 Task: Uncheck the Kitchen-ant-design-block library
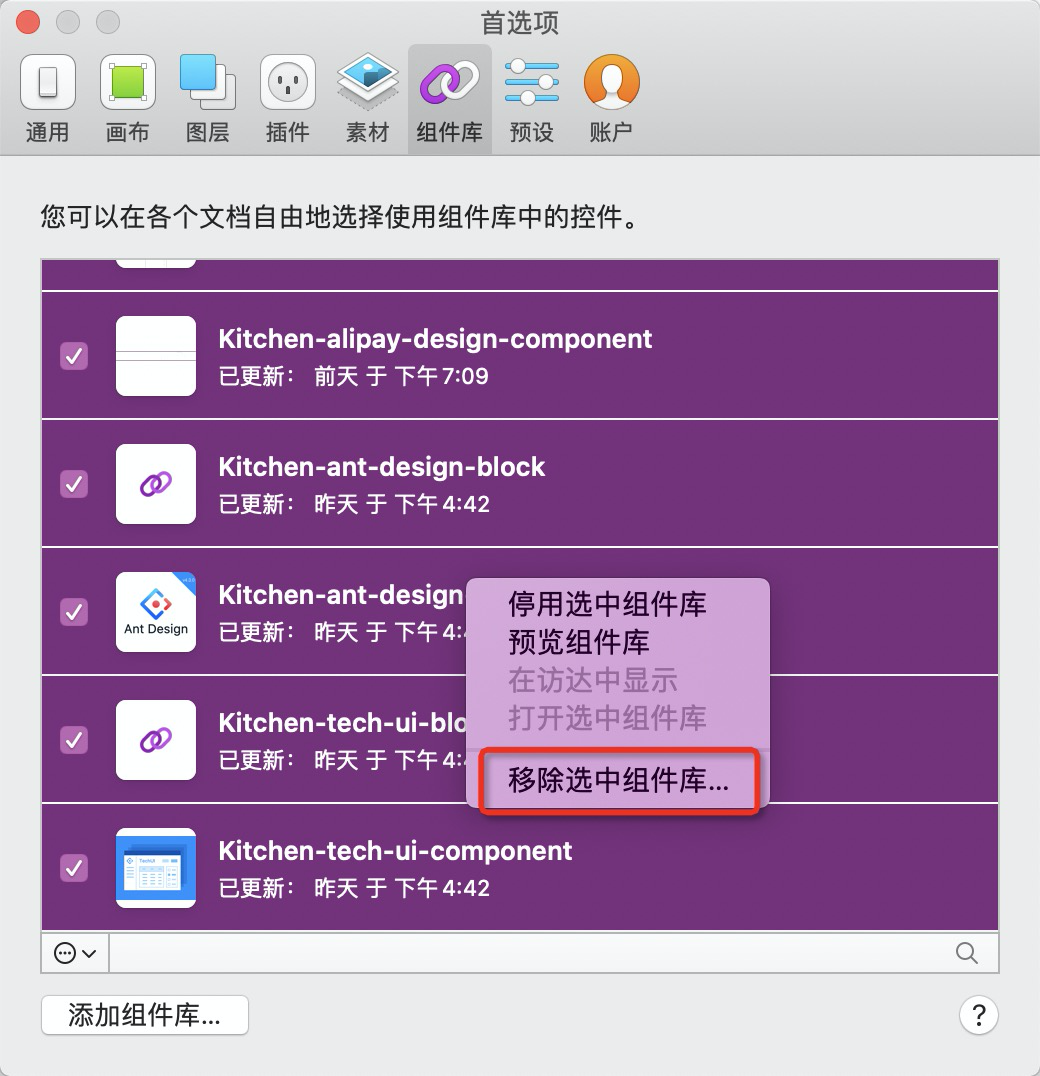[x=74, y=484]
